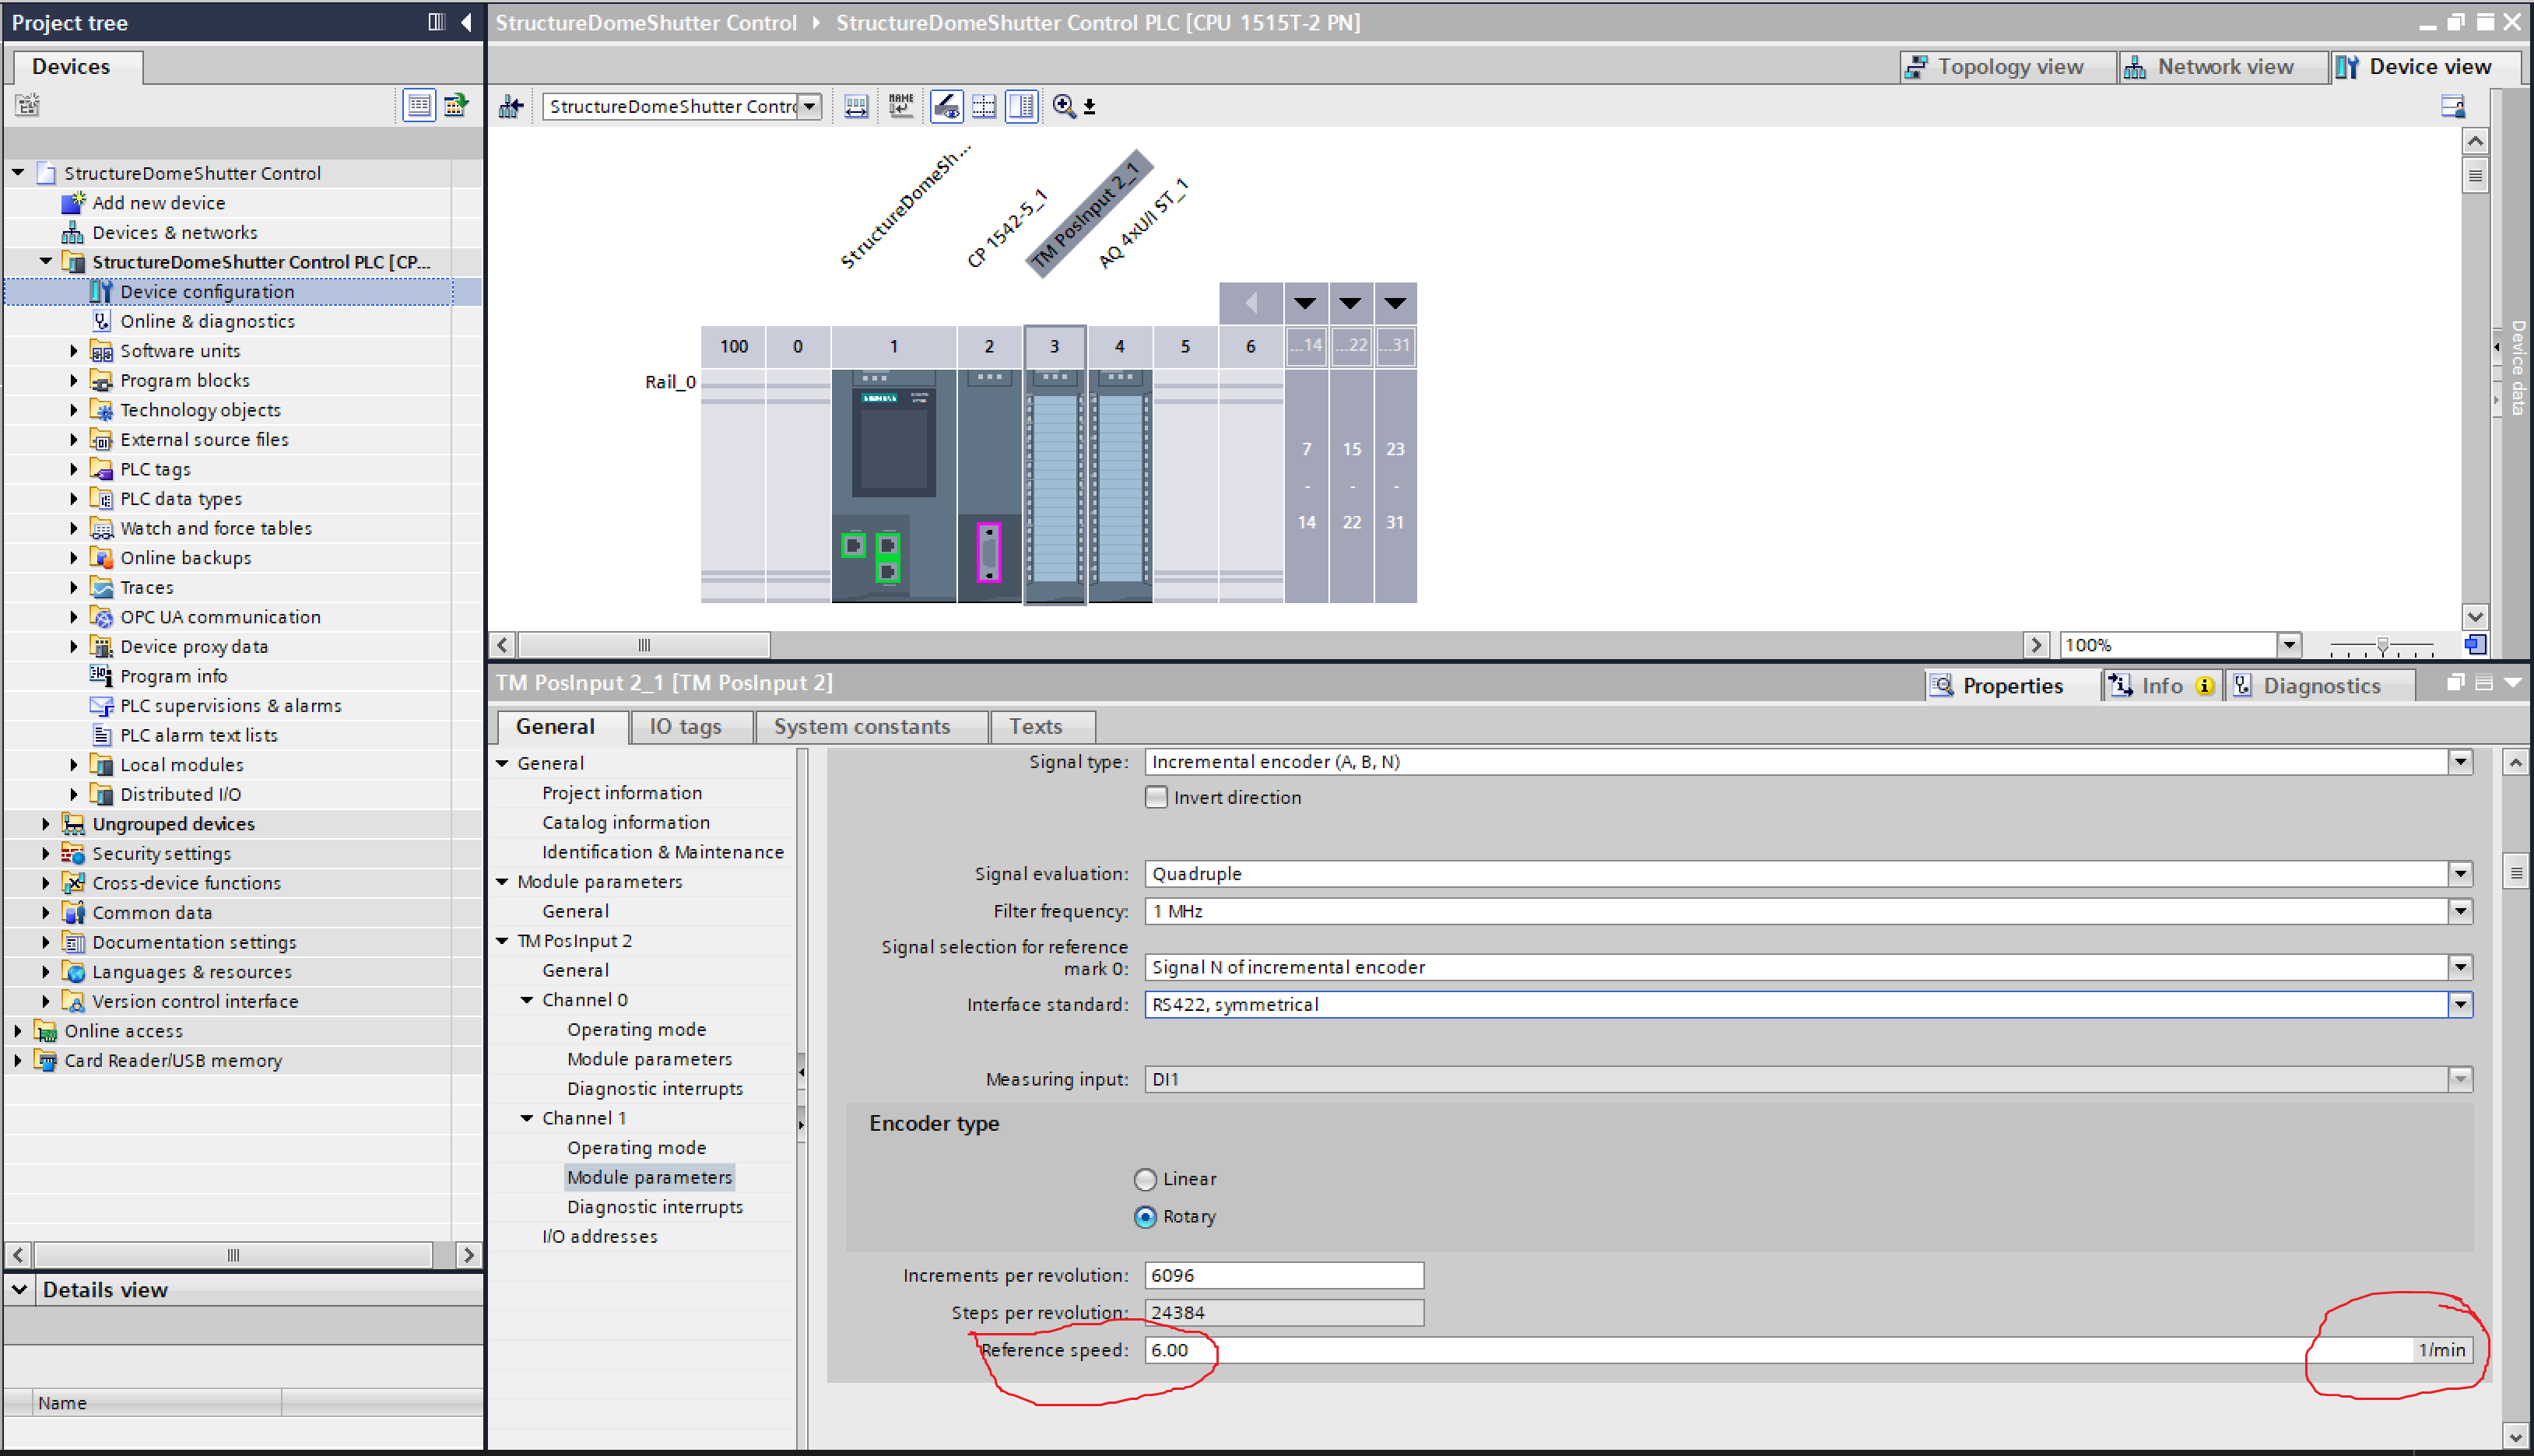
Task: Enable the Invert direction checkbox
Action: [1156, 797]
